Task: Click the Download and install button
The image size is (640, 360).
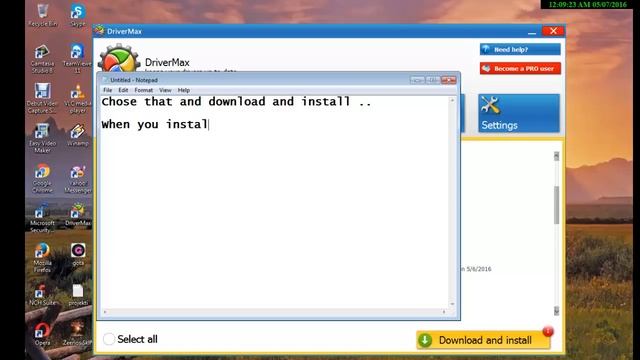Action: point(483,340)
